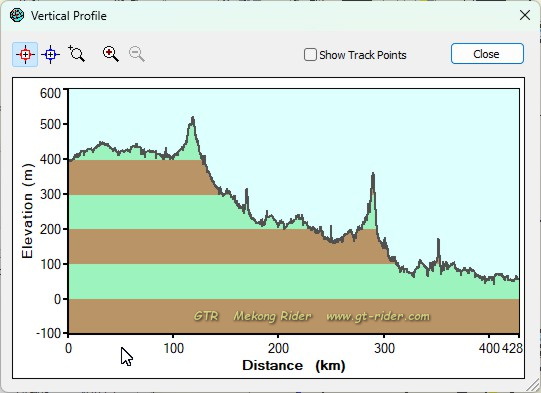Click the '200' distance axis tick label
The height and width of the screenshot is (393, 541).
[x=278, y=348]
